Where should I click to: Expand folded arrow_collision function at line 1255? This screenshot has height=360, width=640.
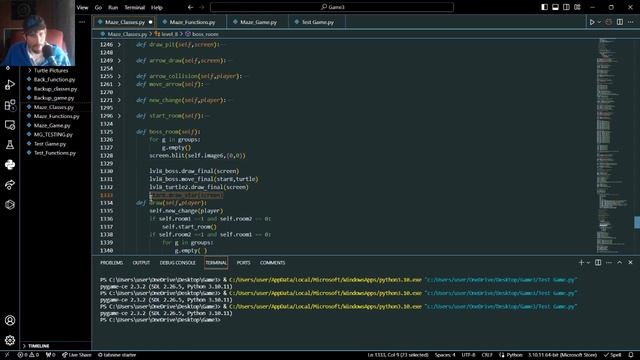click(x=119, y=76)
